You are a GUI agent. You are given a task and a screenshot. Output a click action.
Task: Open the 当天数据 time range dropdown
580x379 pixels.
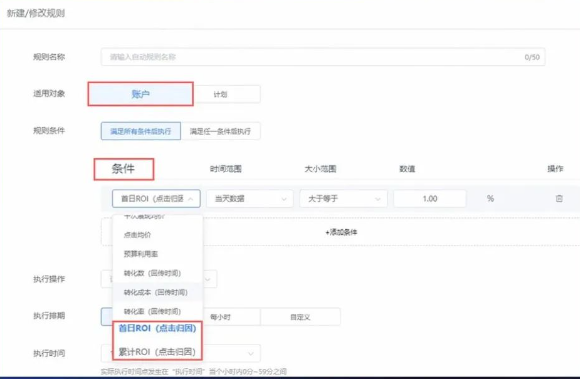pos(250,199)
